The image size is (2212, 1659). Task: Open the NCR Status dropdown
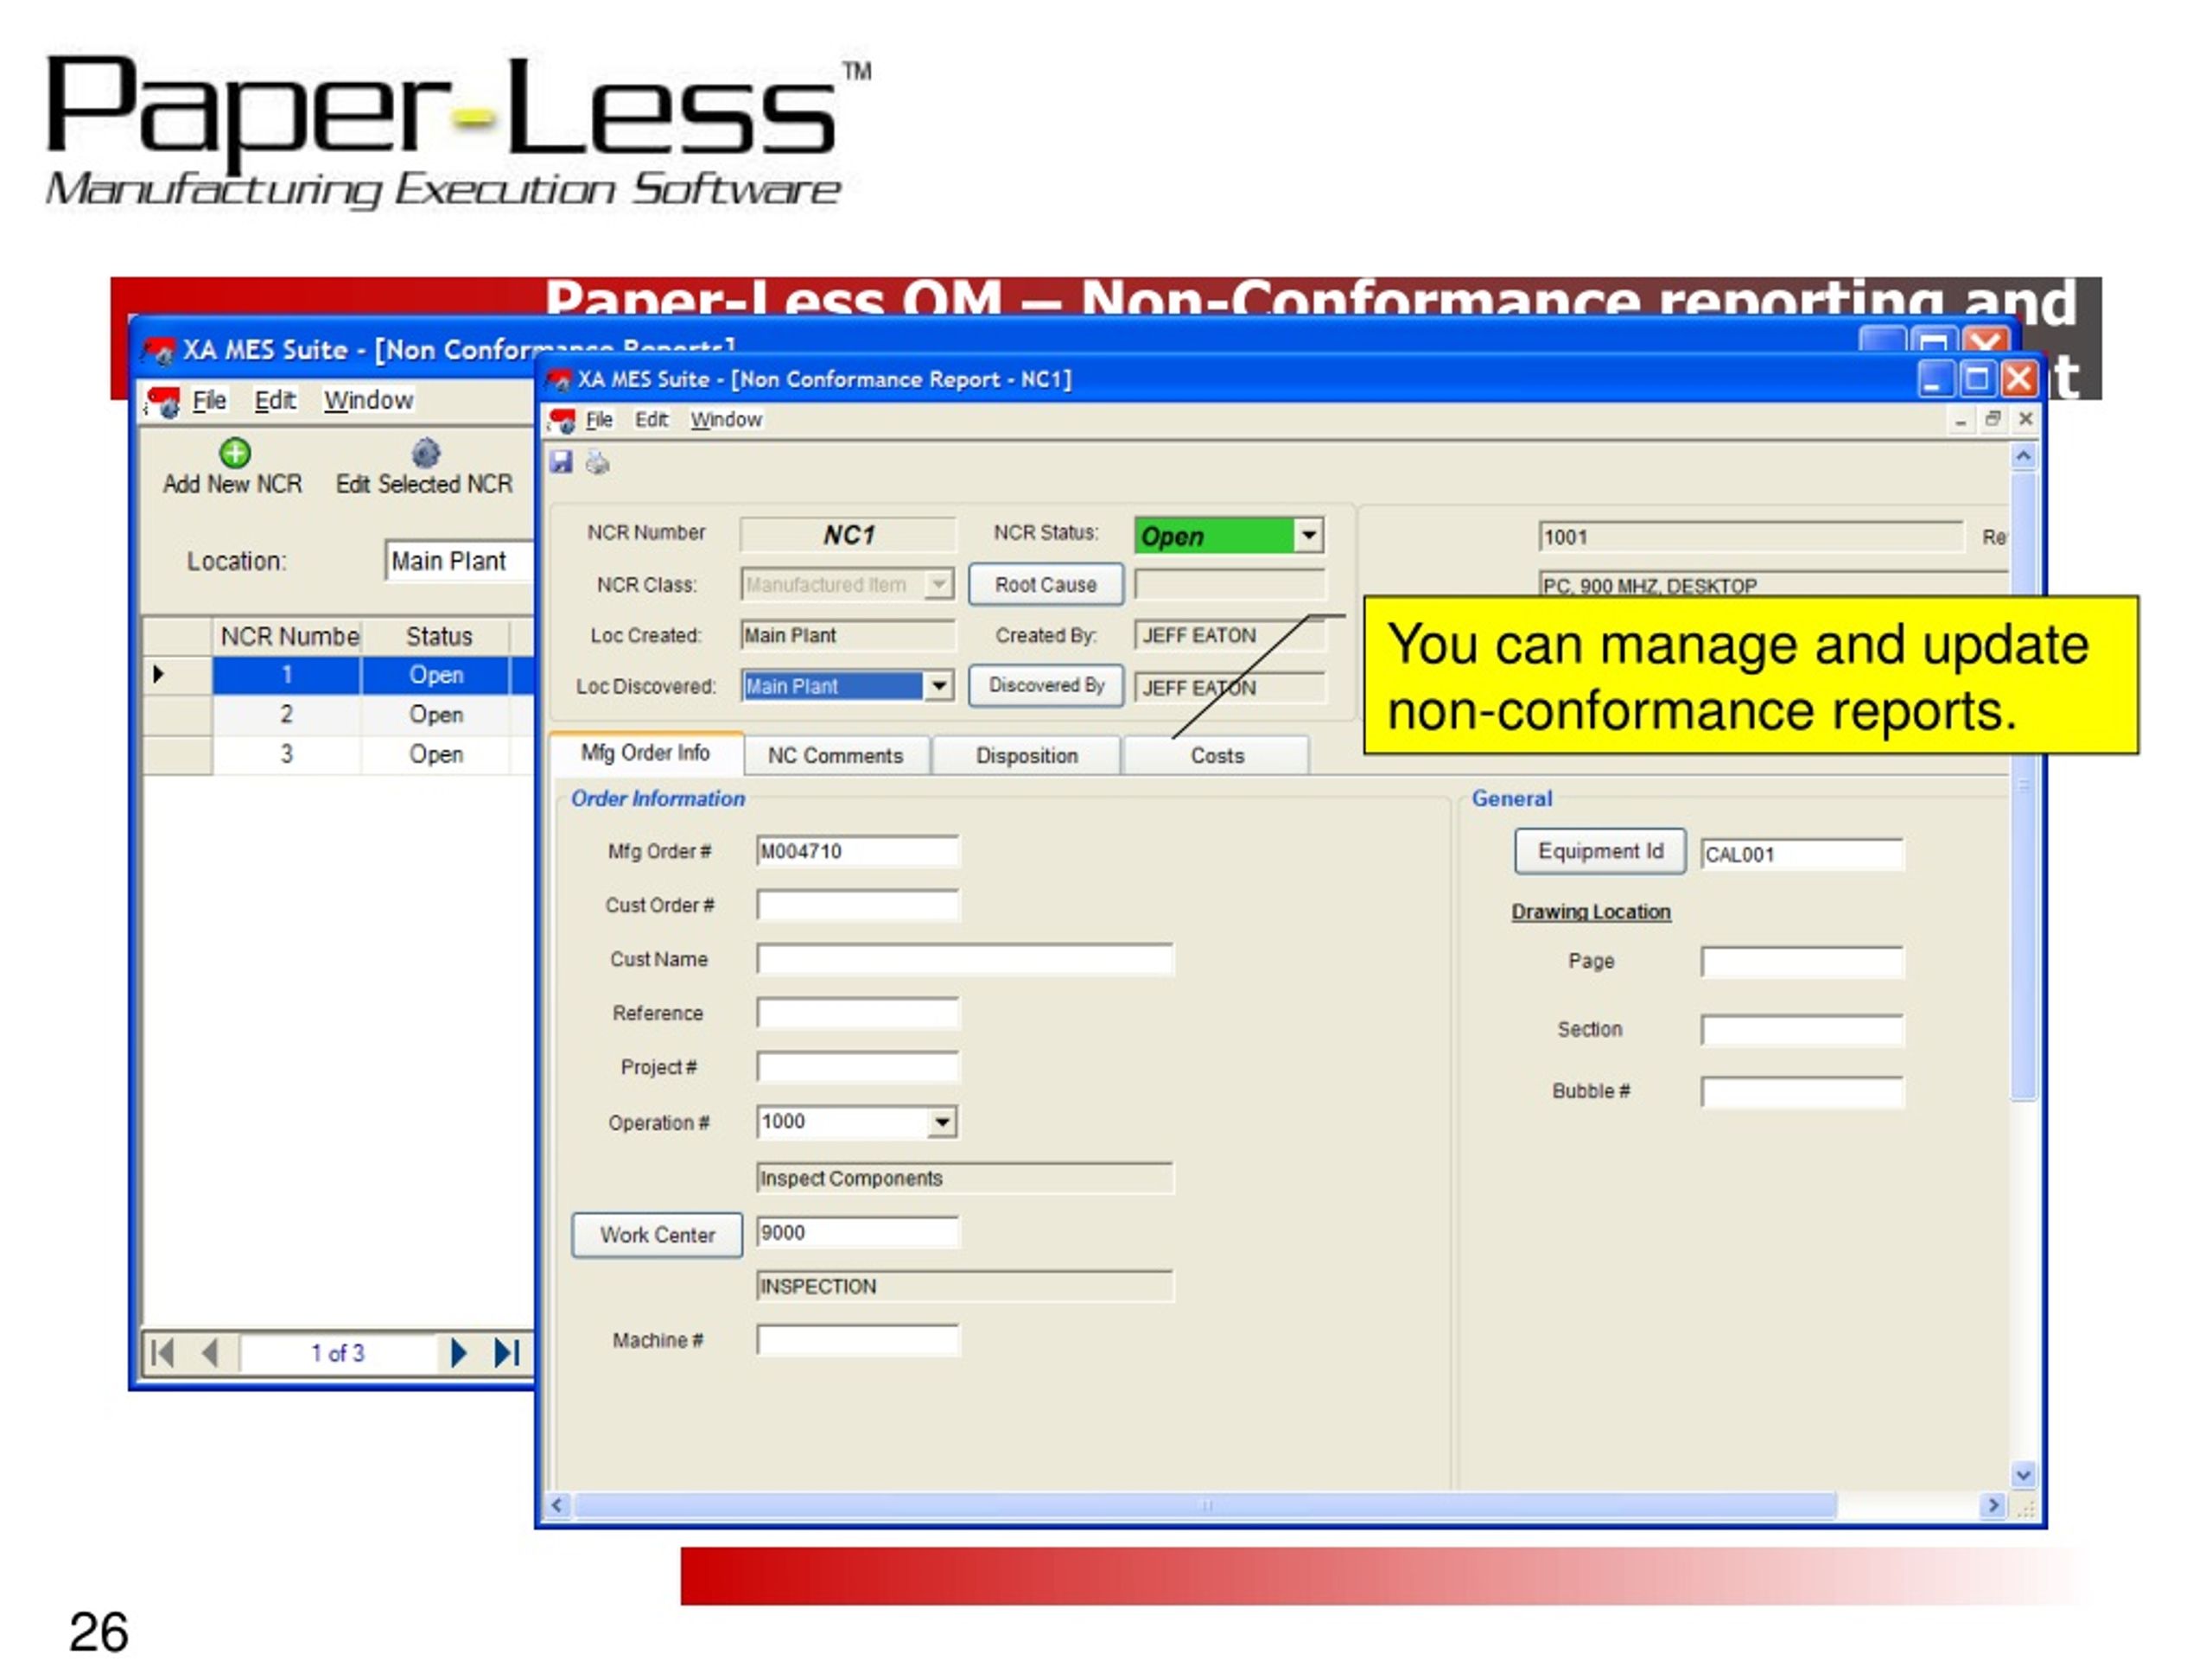point(1309,536)
